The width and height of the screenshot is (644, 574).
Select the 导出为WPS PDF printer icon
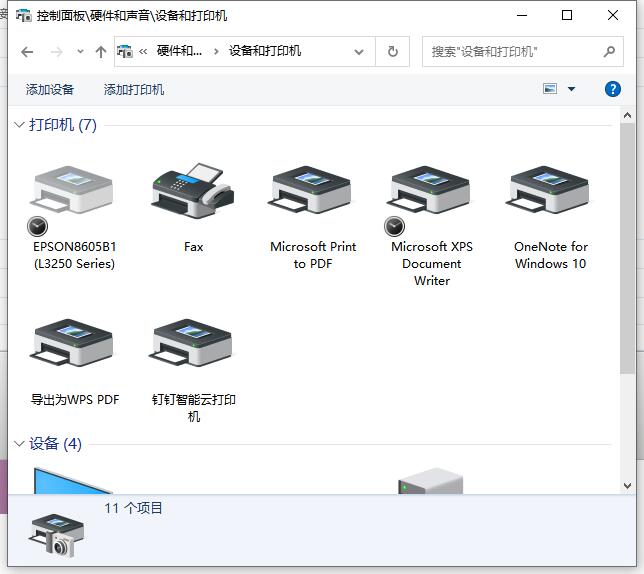(x=72, y=343)
